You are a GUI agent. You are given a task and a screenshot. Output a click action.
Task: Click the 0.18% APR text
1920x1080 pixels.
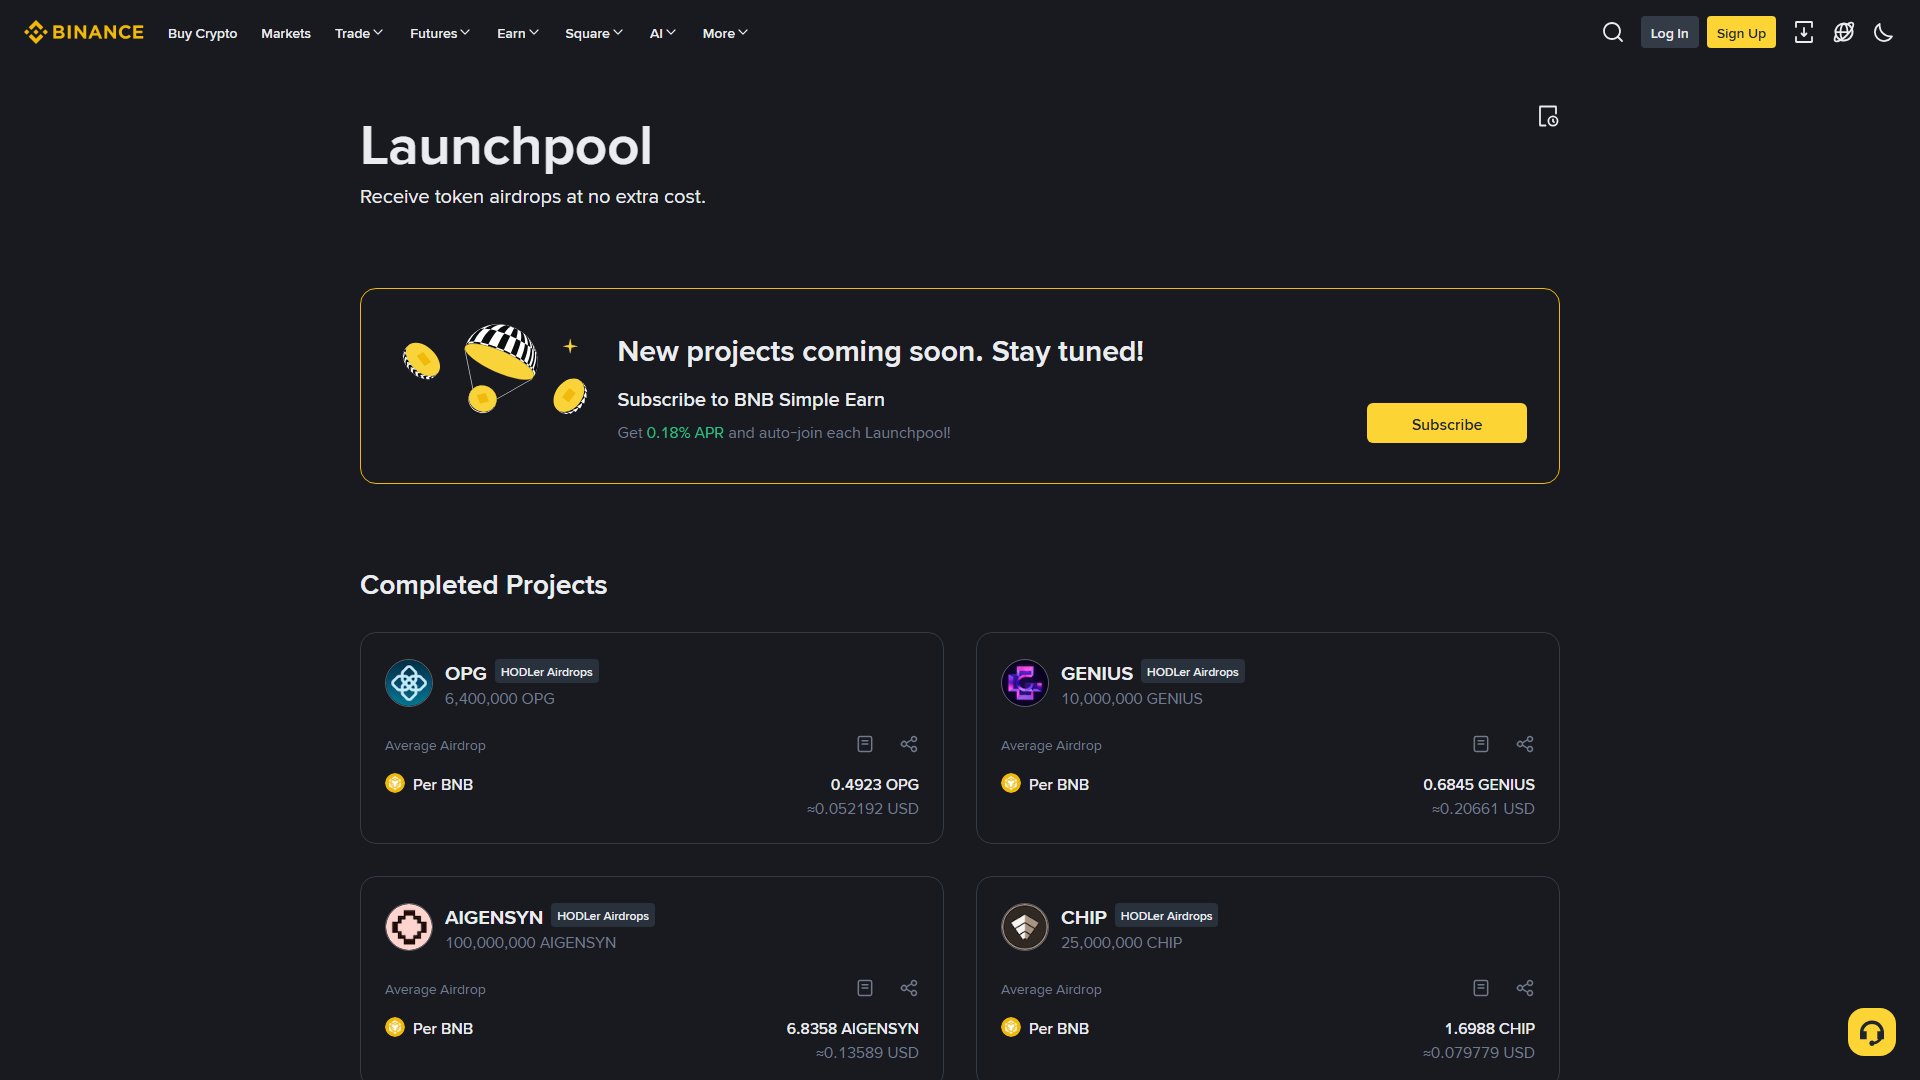685,433
